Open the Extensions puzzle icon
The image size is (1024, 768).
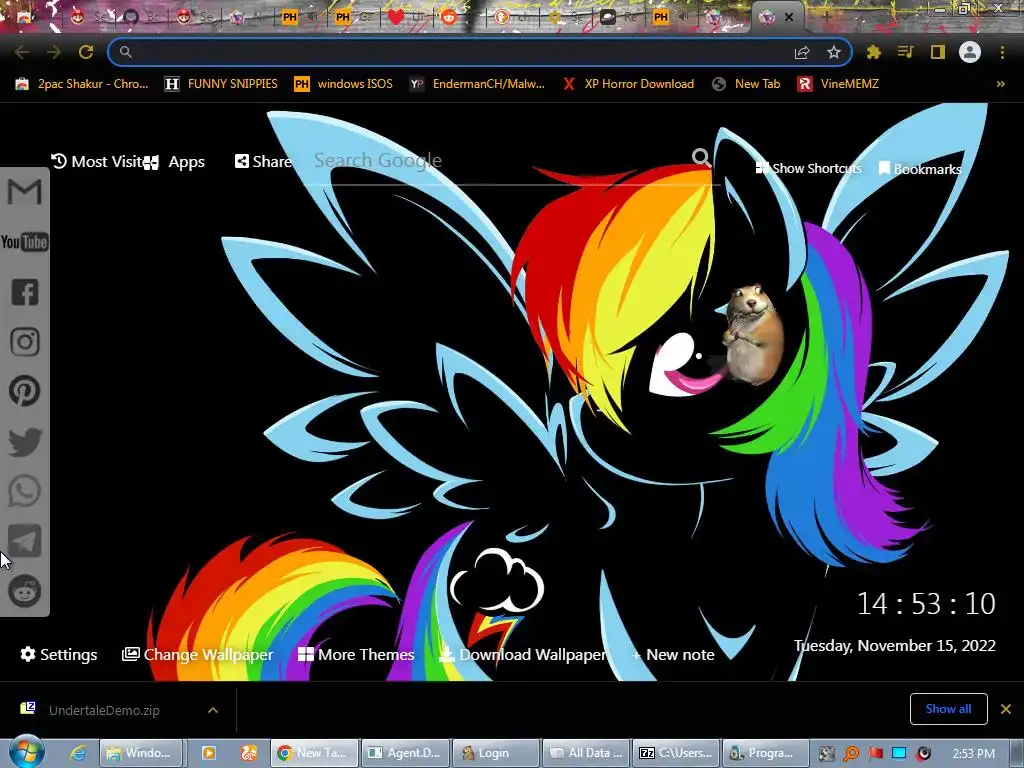coord(874,52)
